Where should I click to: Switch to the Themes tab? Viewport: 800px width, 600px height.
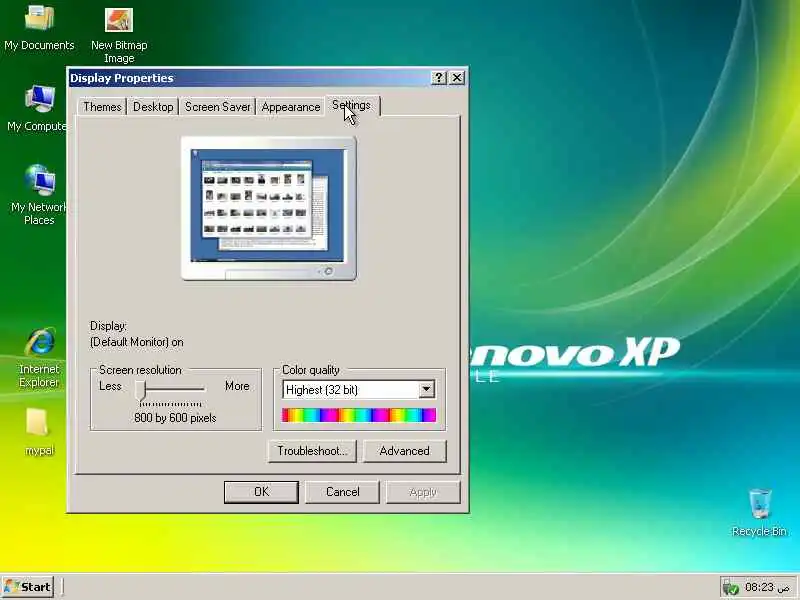(102, 107)
